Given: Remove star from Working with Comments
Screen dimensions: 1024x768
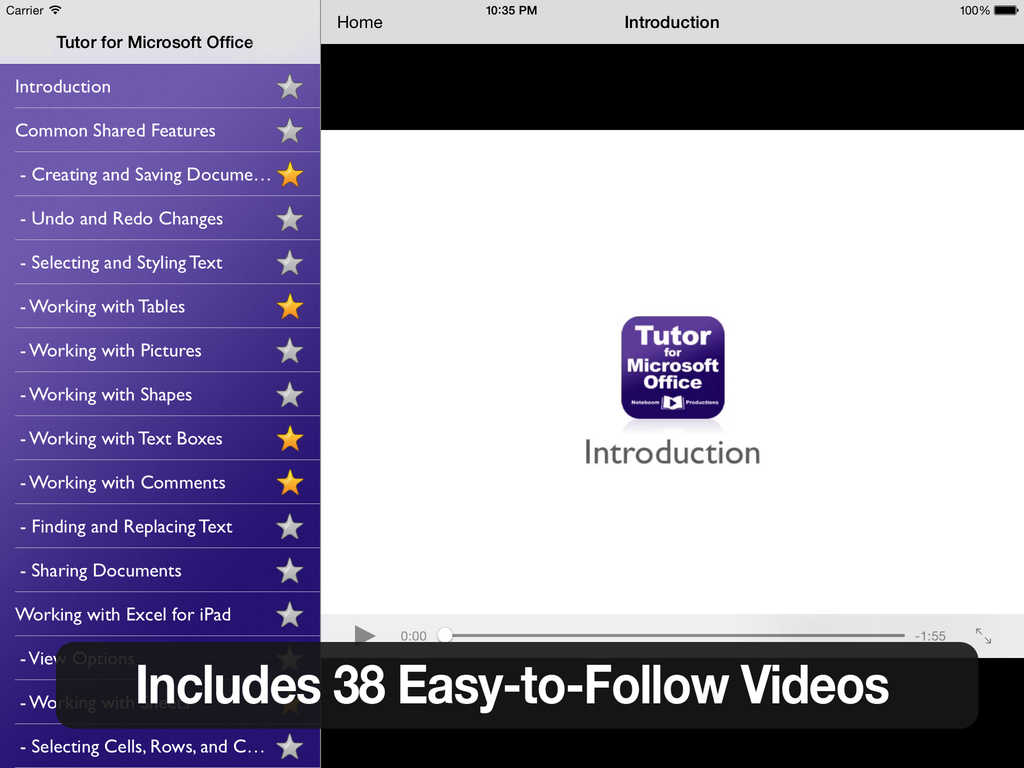Looking at the screenshot, I should point(290,483).
